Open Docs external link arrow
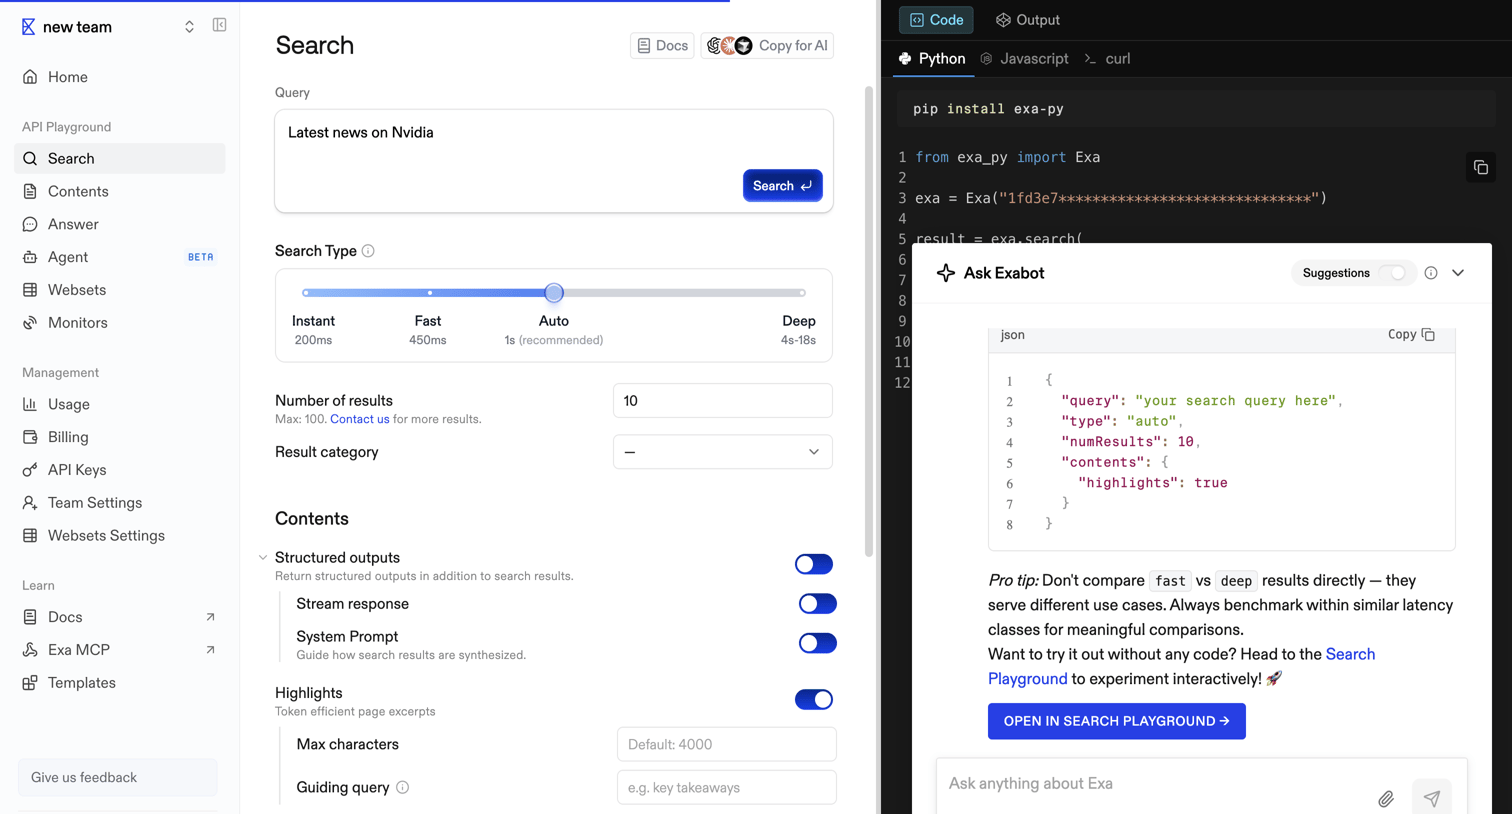 tap(210, 617)
